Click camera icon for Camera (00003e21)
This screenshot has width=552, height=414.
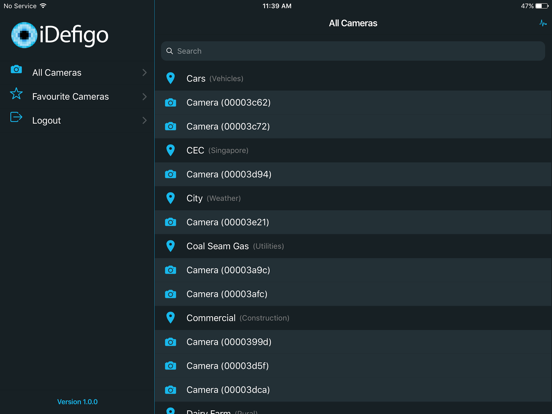point(170,222)
